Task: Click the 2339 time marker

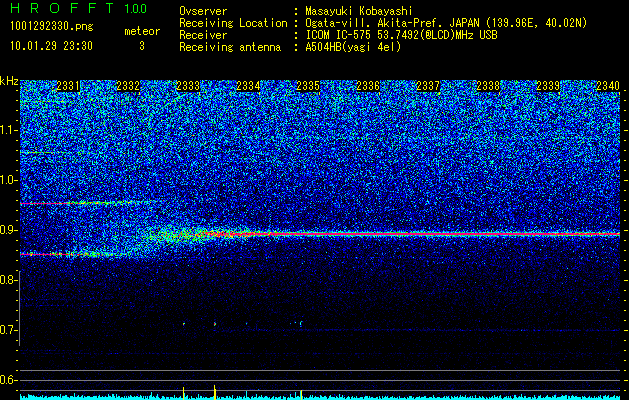Action: point(548,86)
